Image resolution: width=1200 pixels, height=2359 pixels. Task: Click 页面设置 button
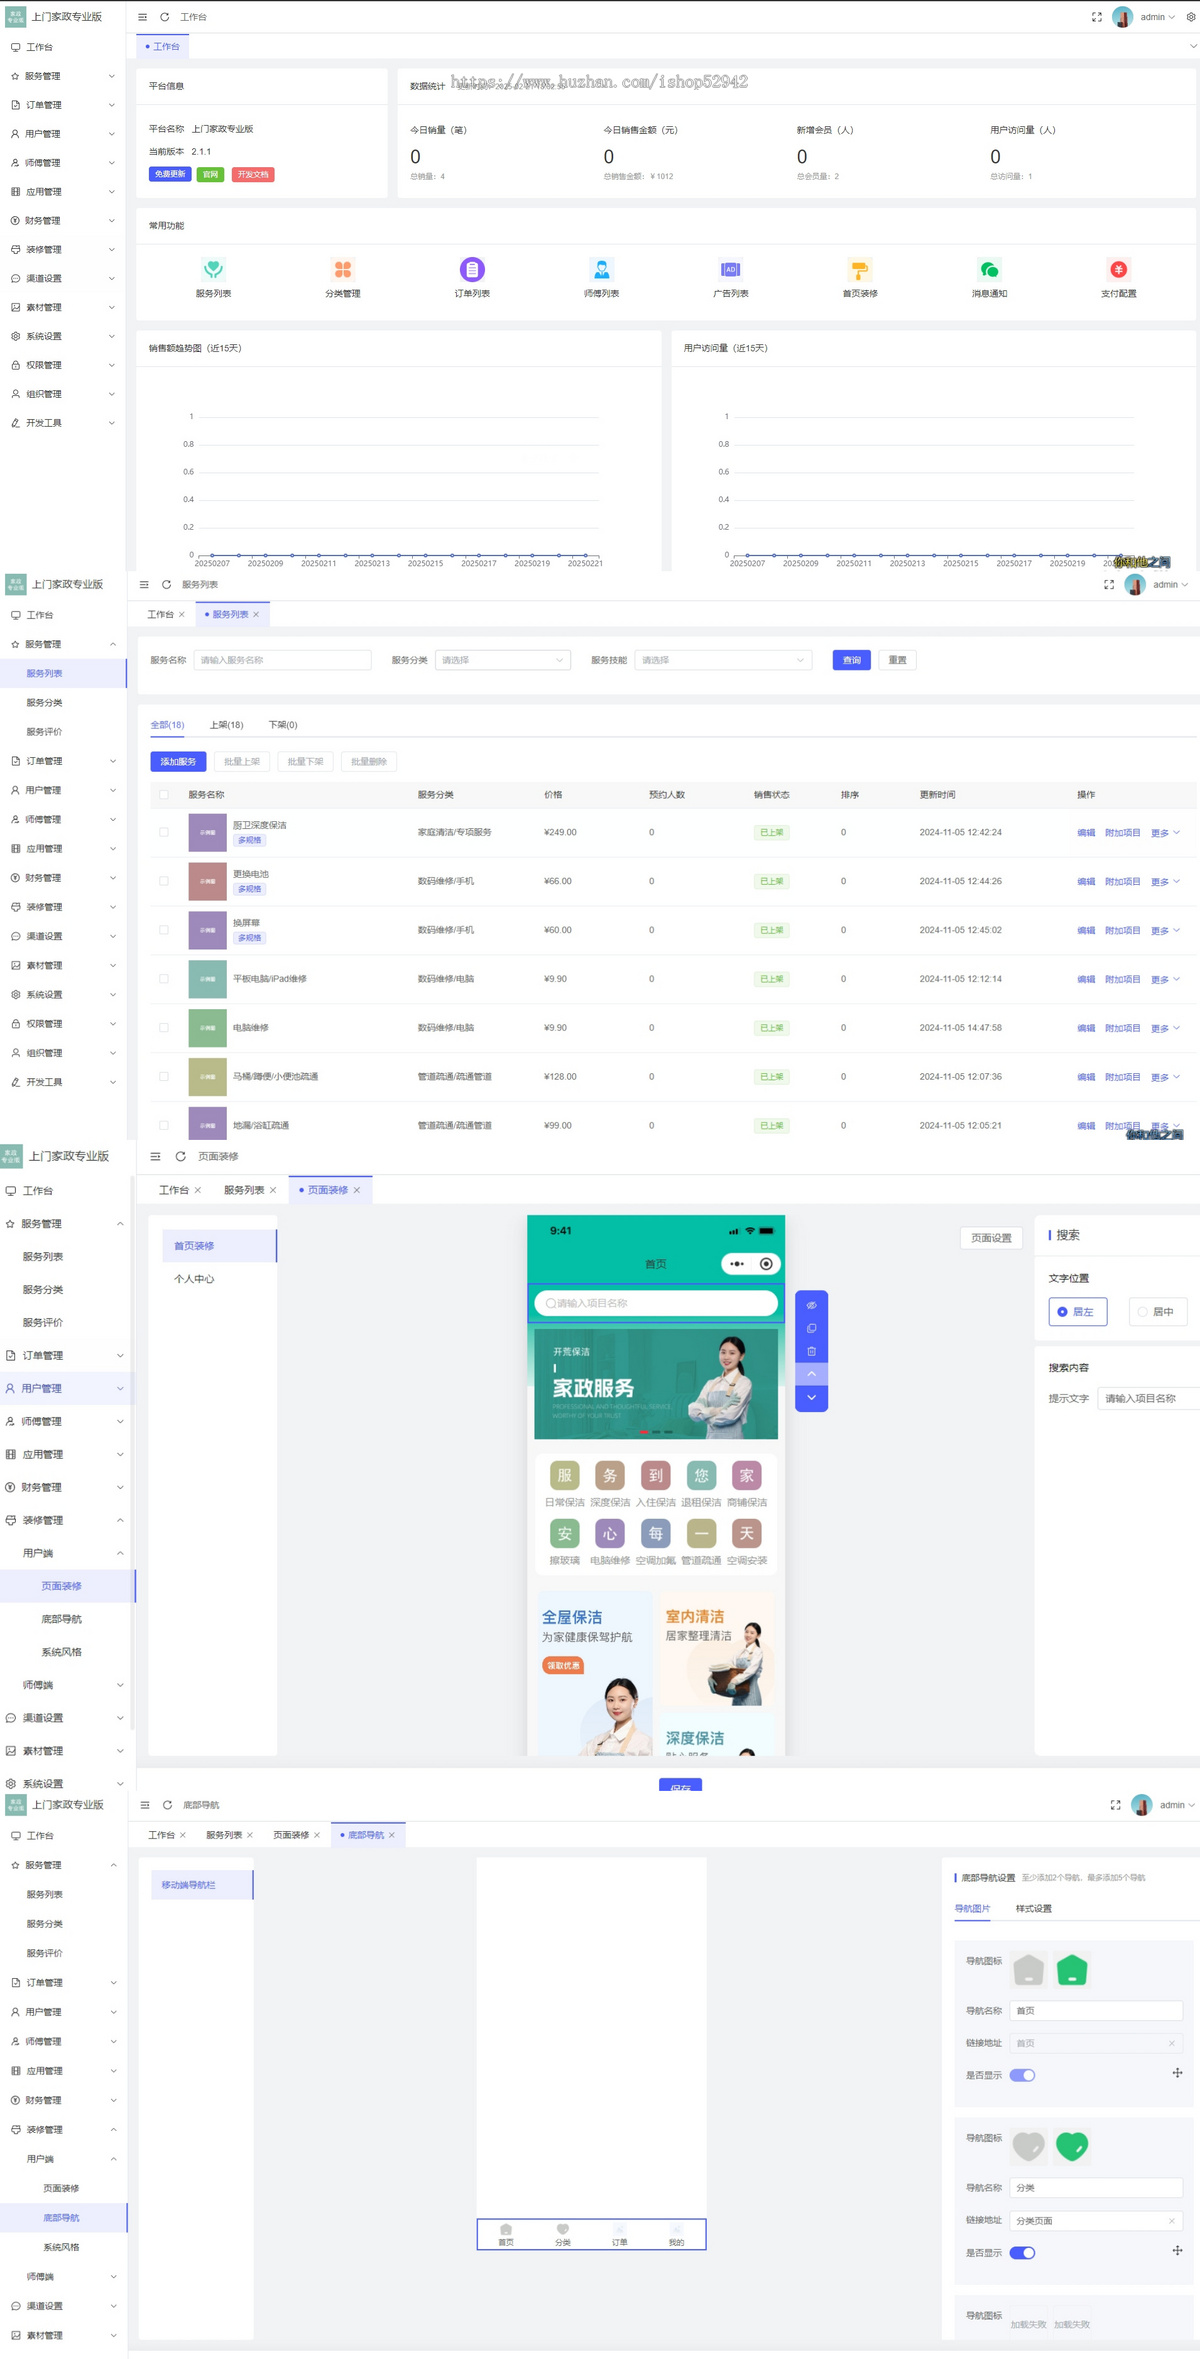coord(991,1238)
